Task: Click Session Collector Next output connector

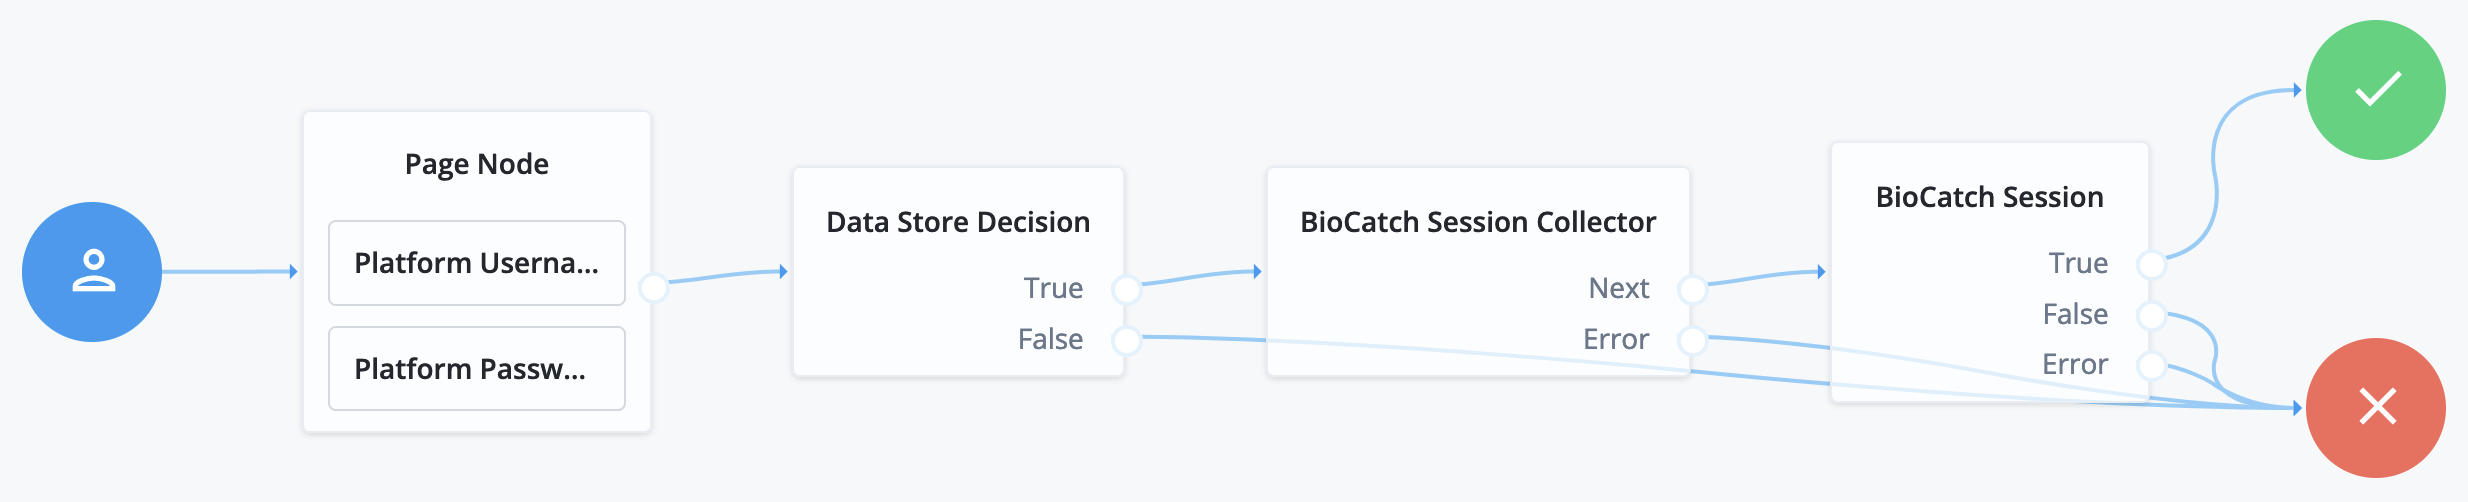Action: 1692,290
